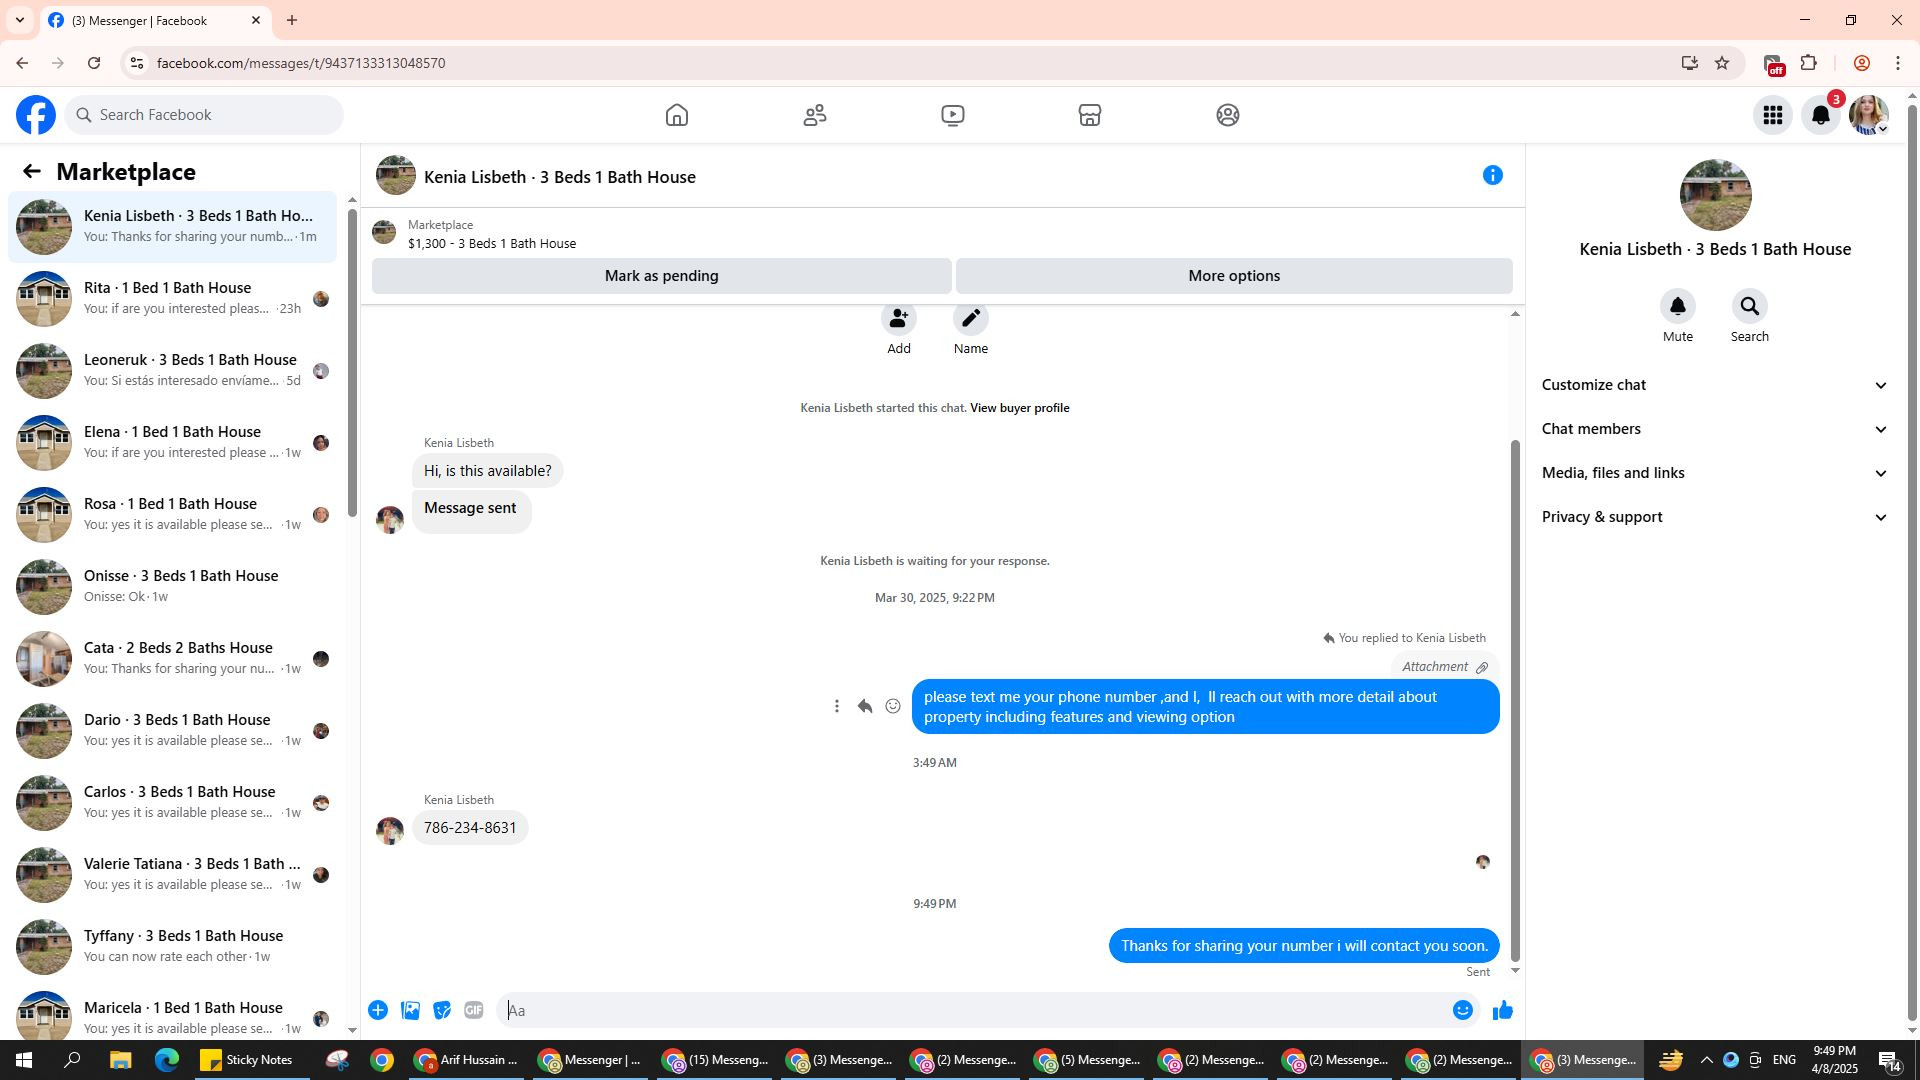This screenshot has width=1920, height=1080.
Task: Expand the Privacy & support section
Action: [x=1714, y=517]
